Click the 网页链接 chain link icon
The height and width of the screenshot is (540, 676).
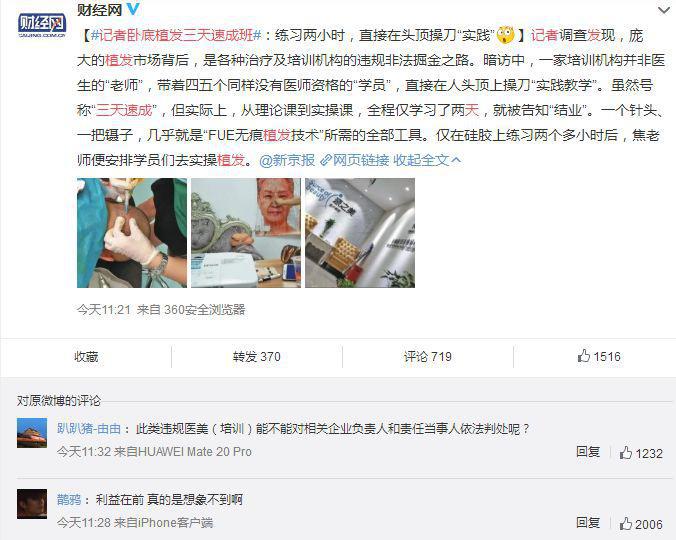coord(325,160)
